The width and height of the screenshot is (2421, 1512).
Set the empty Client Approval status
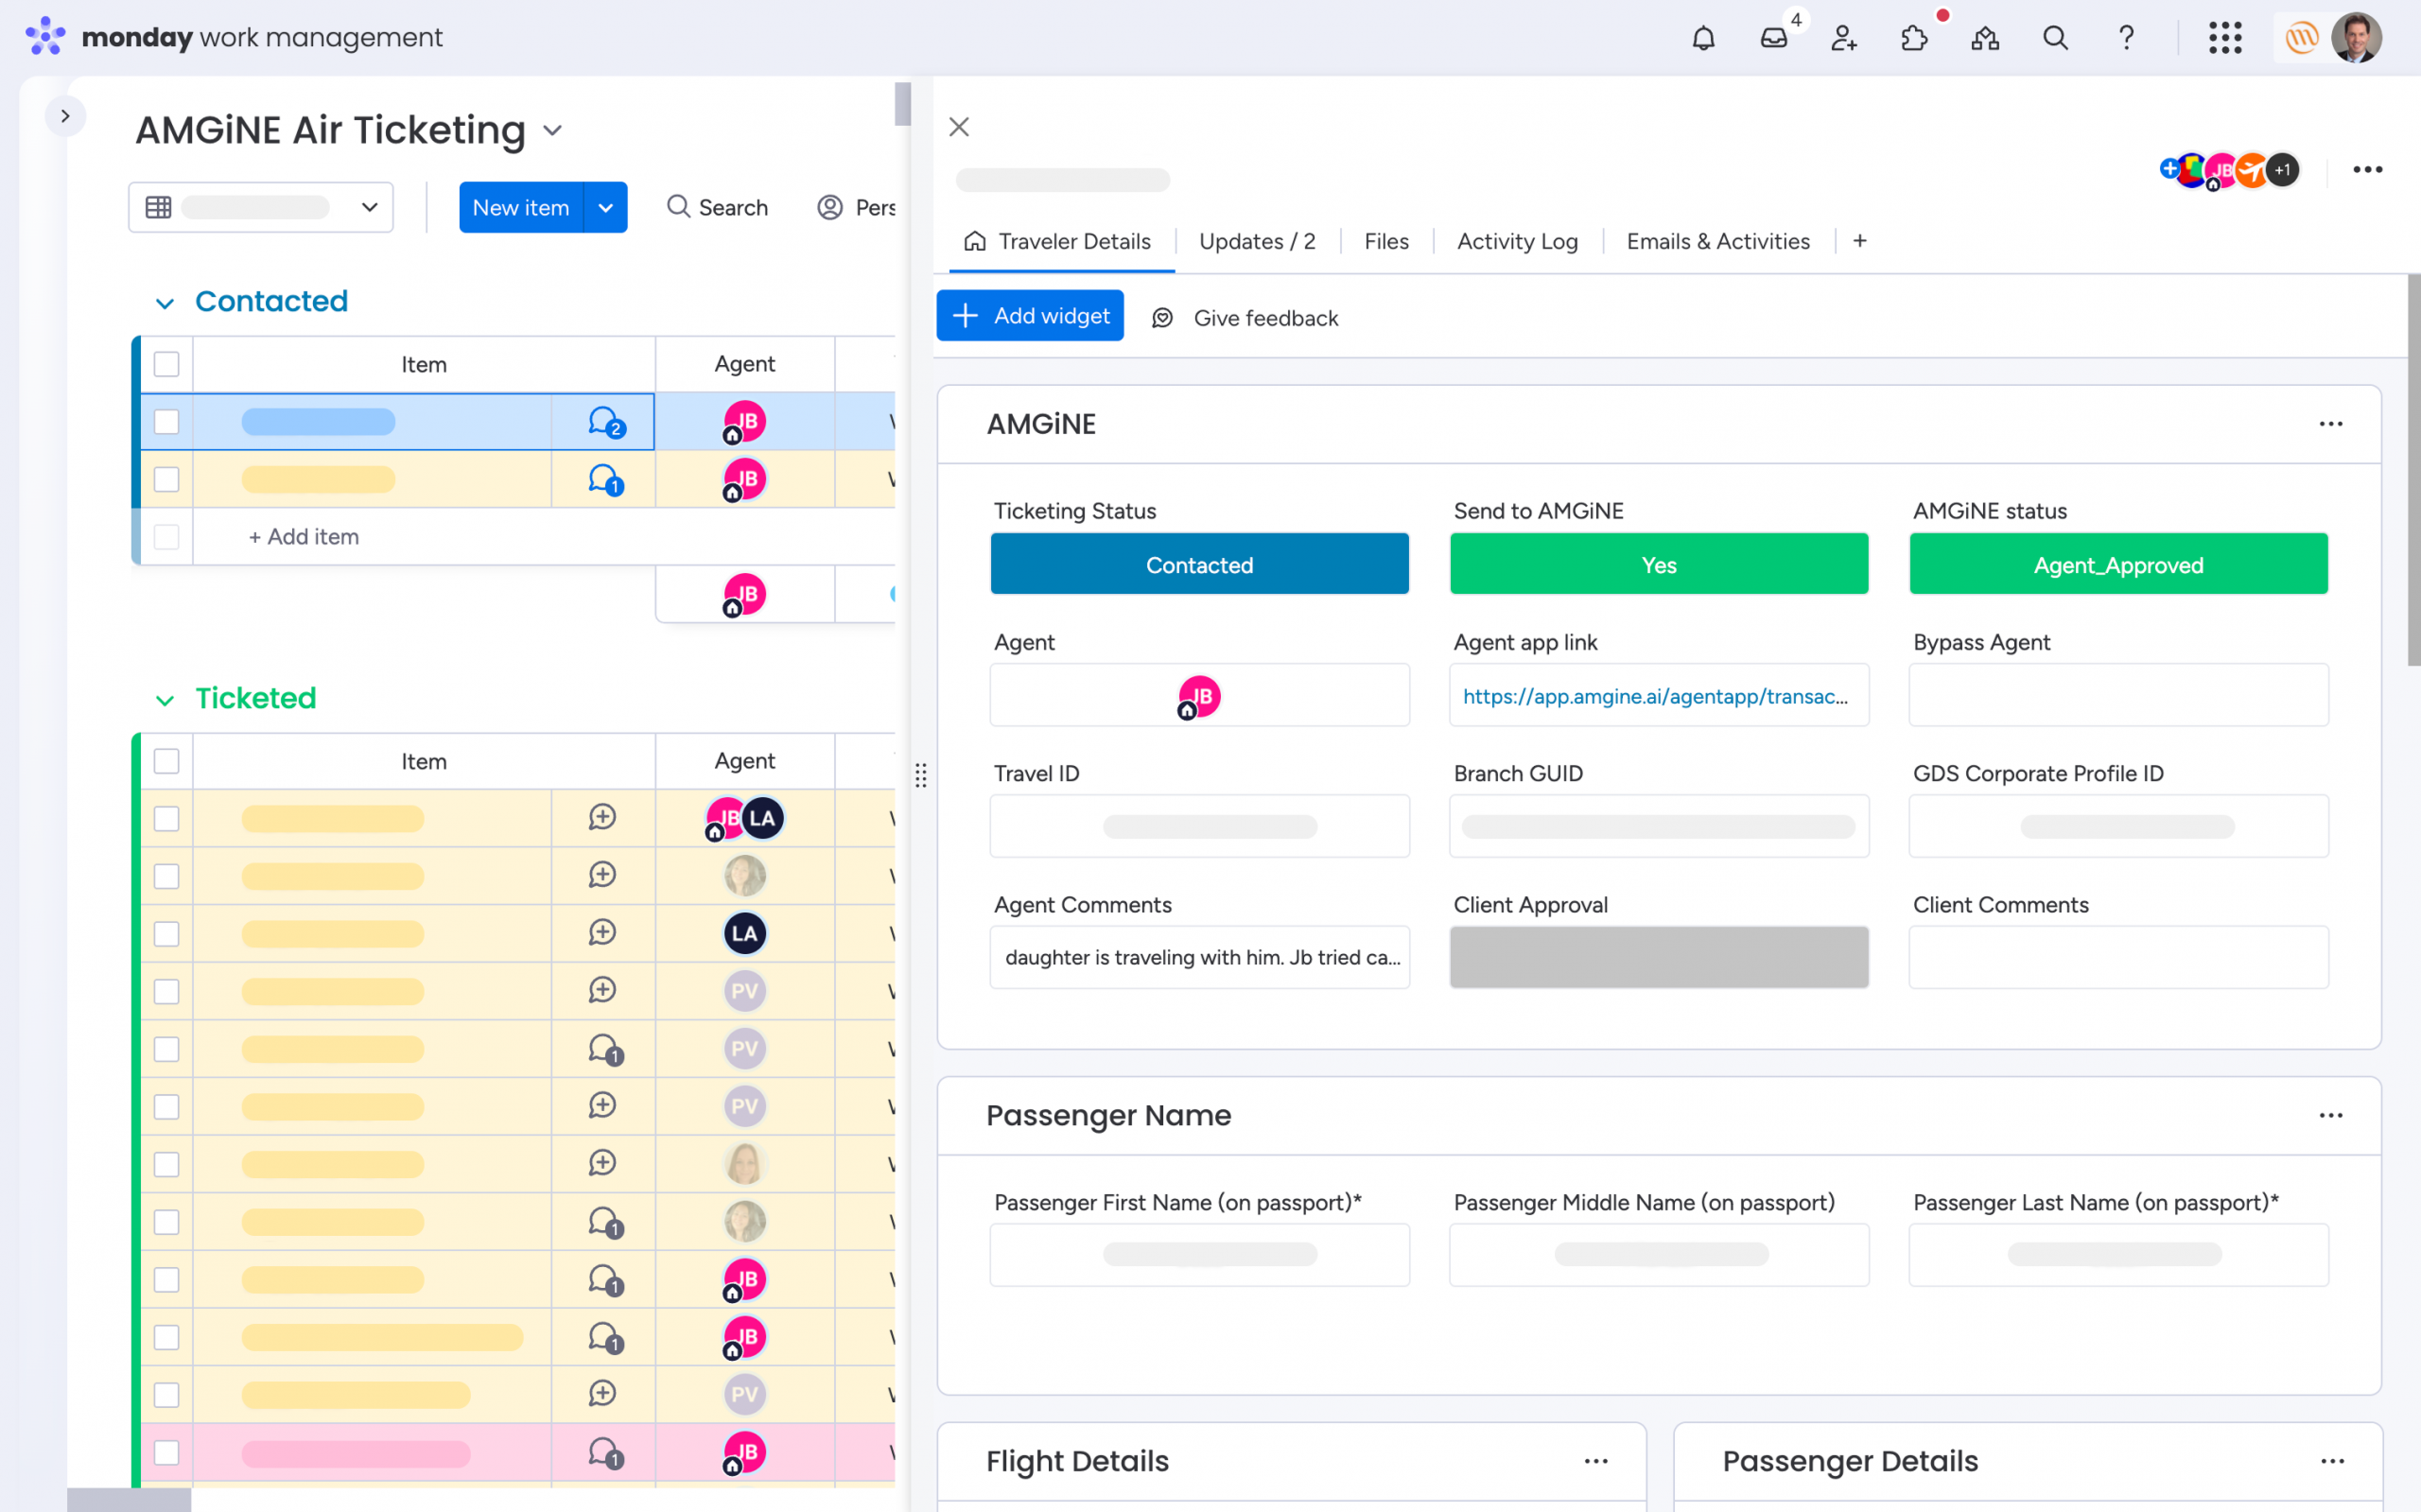(1658, 957)
